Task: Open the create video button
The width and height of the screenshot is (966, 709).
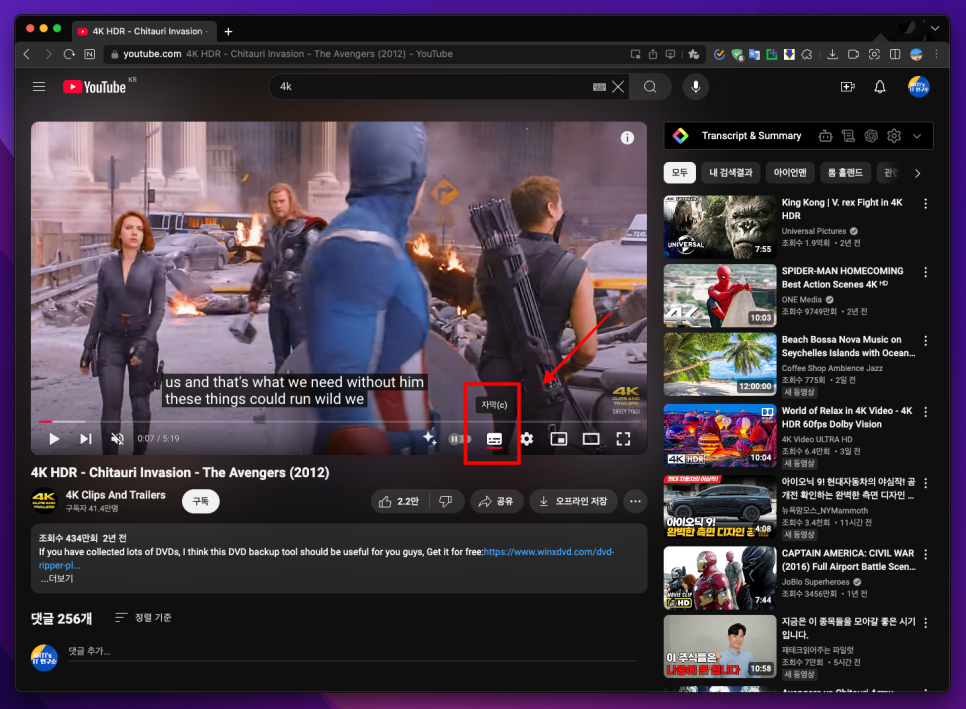Action: (848, 87)
